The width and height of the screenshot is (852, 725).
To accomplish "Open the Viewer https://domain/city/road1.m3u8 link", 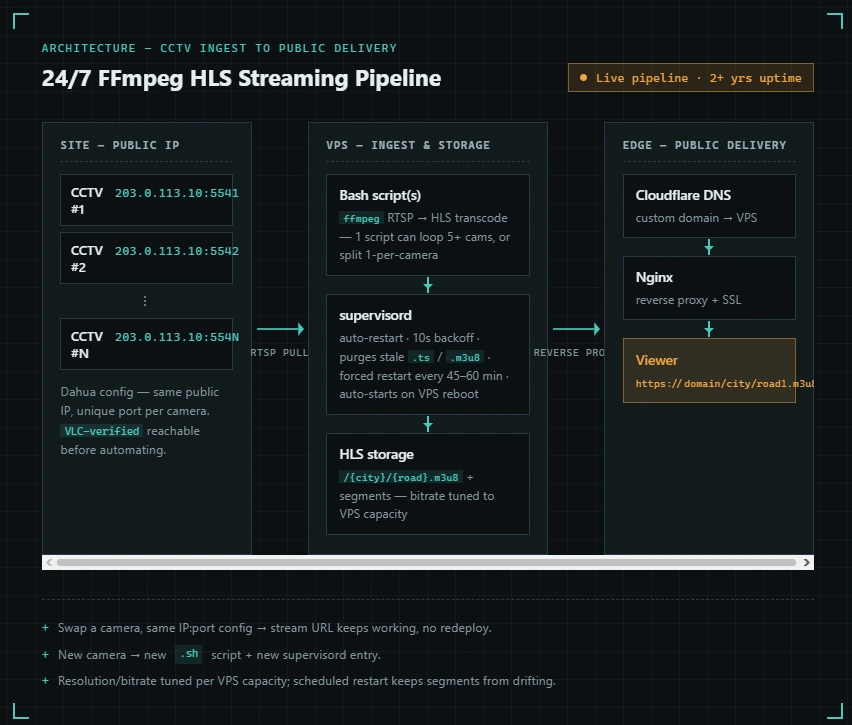I will (725, 384).
